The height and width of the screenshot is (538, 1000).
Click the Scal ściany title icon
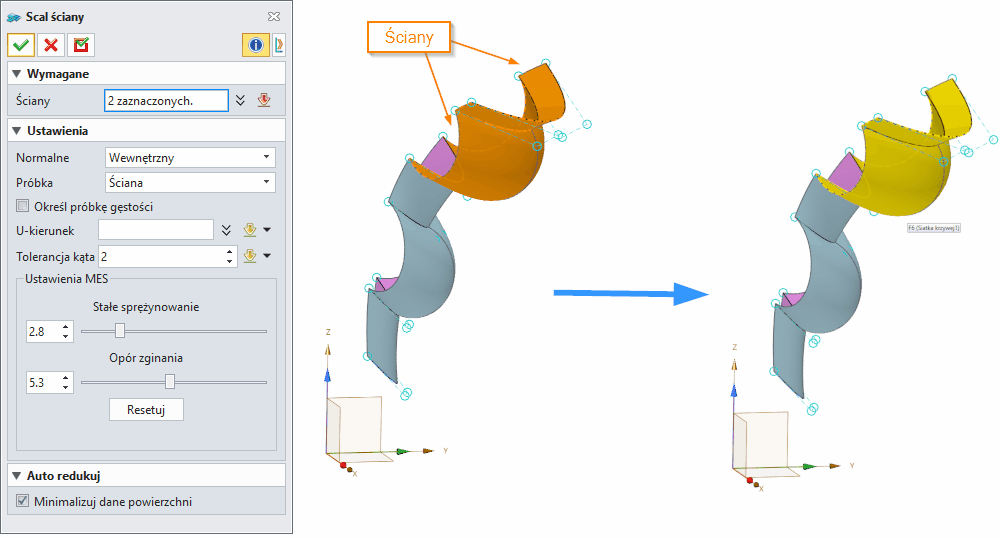tap(13, 17)
